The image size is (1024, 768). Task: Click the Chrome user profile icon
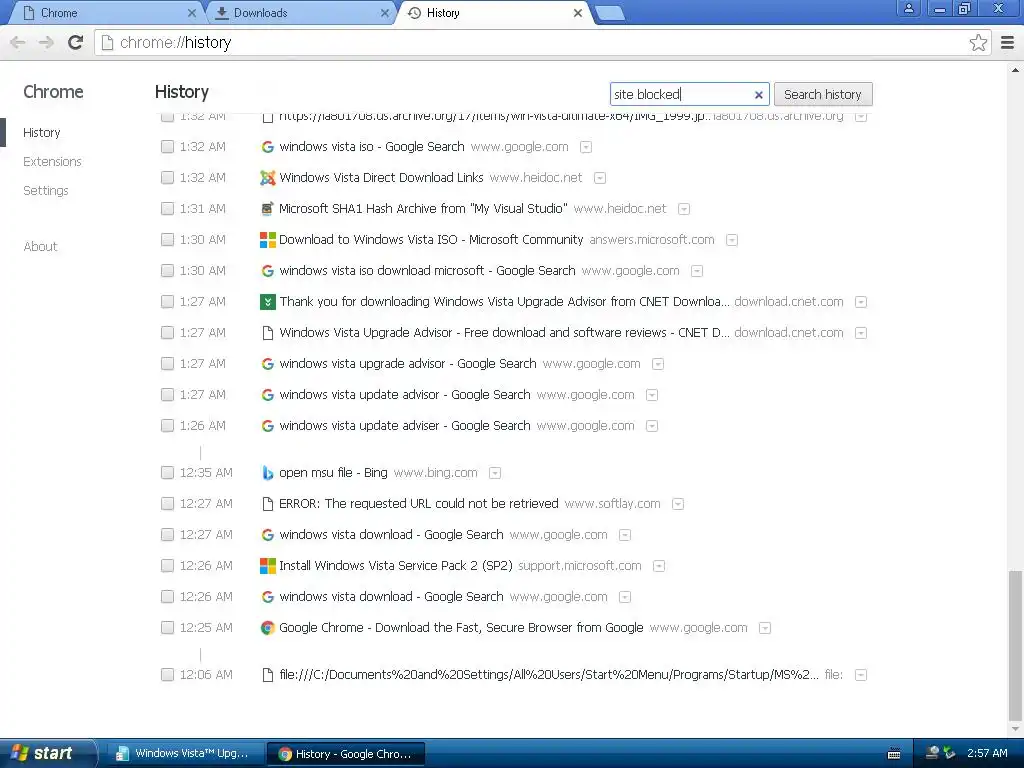point(908,9)
